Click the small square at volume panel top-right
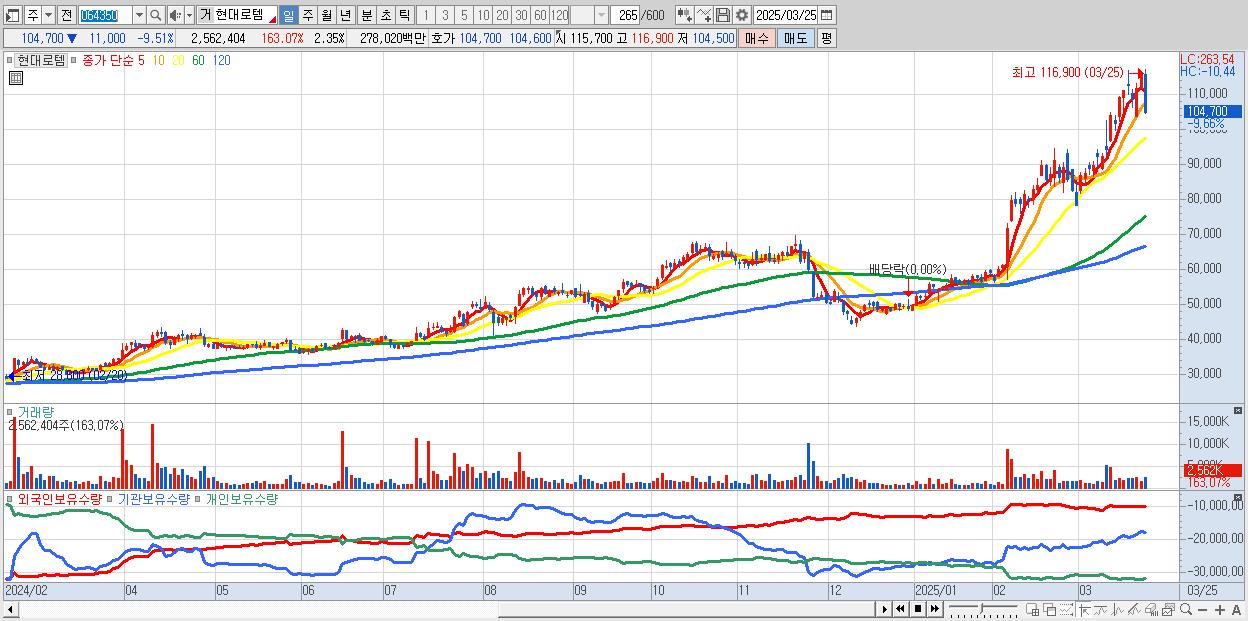Screen dimensions: 1248x621 click(1239, 411)
